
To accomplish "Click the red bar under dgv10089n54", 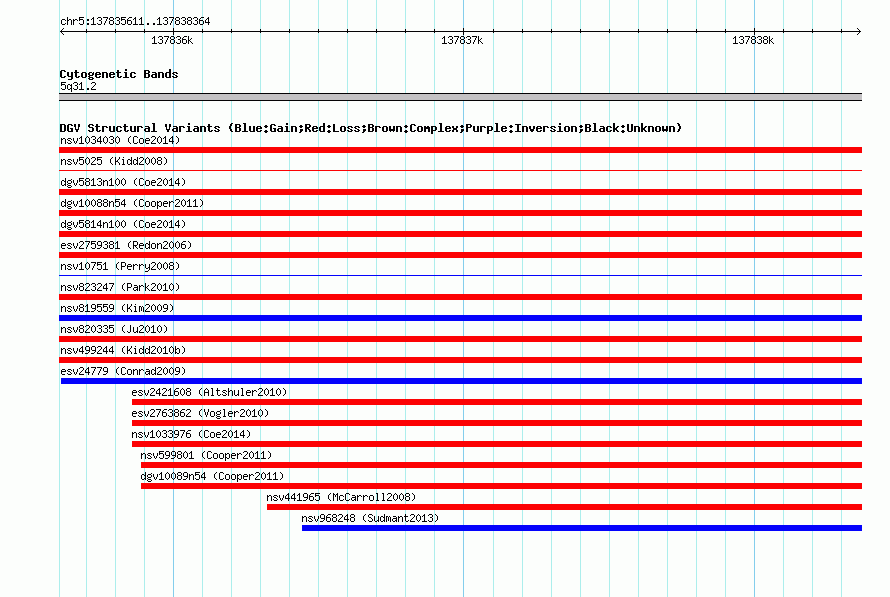I will coord(501,486).
